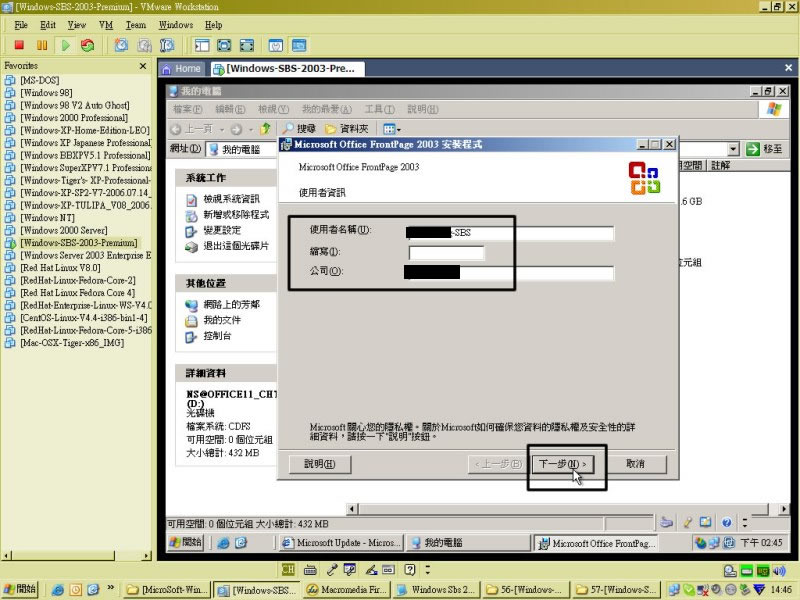Select [Windows-SBS-2003-Premium] favorite
Screen dimensions: 800x600
79,242
